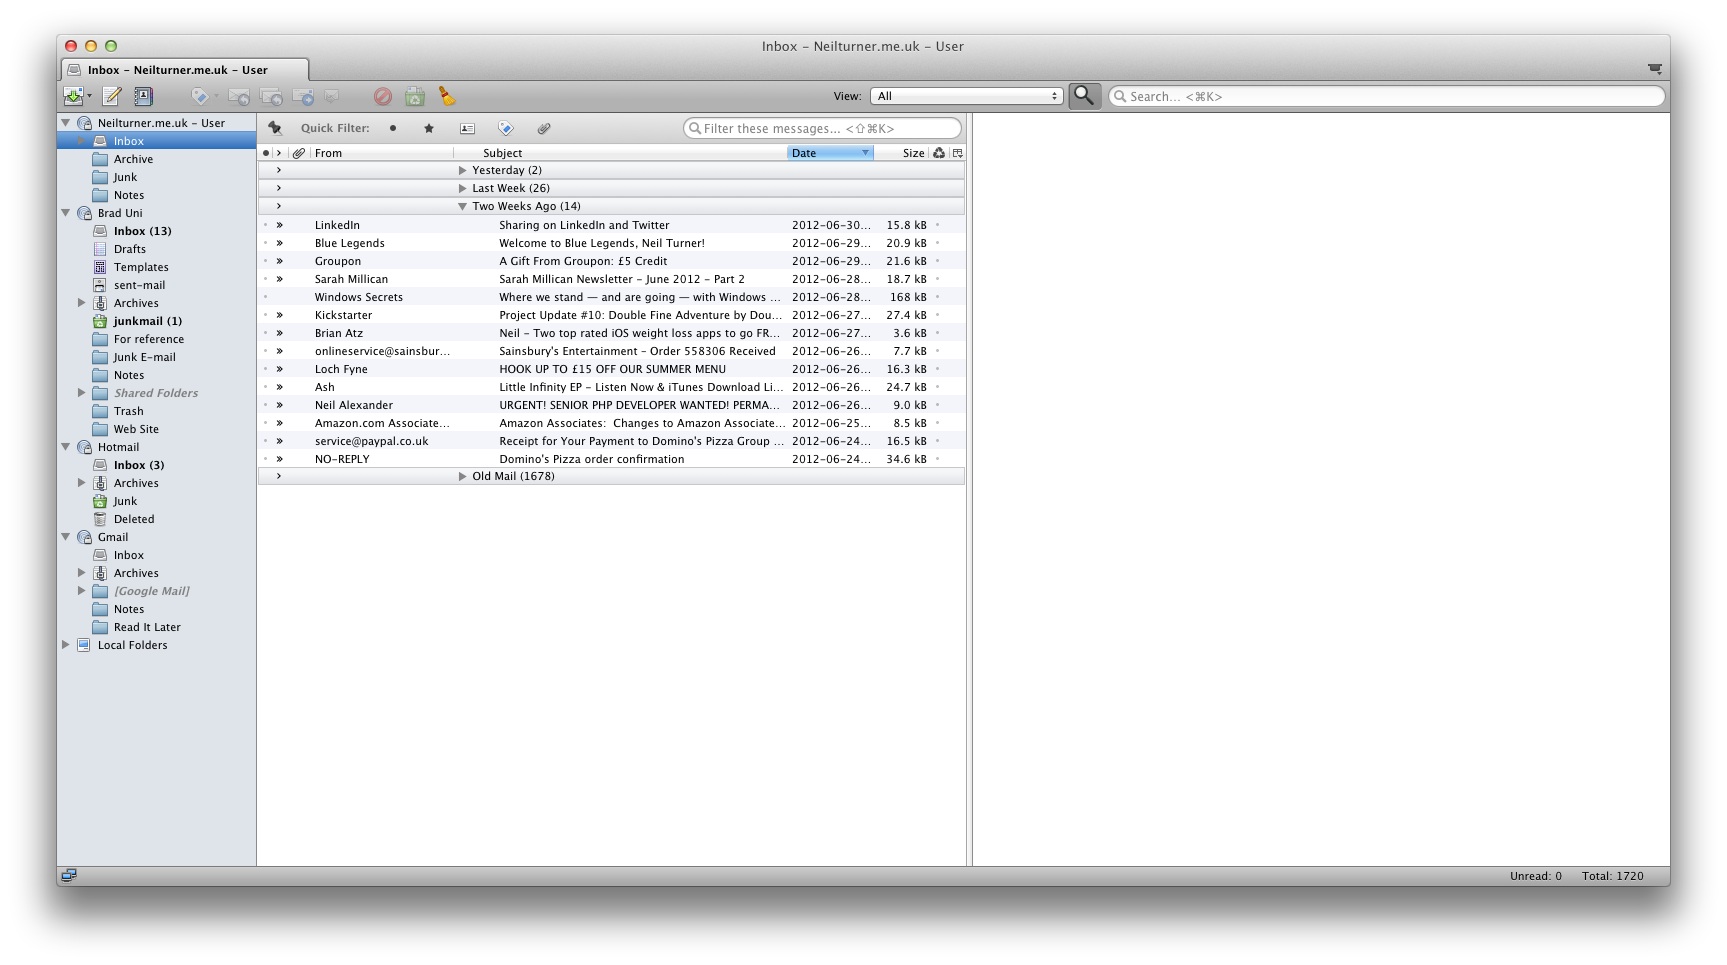Forward the selected message
The height and width of the screenshot is (965, 1727).
point(303,95)
